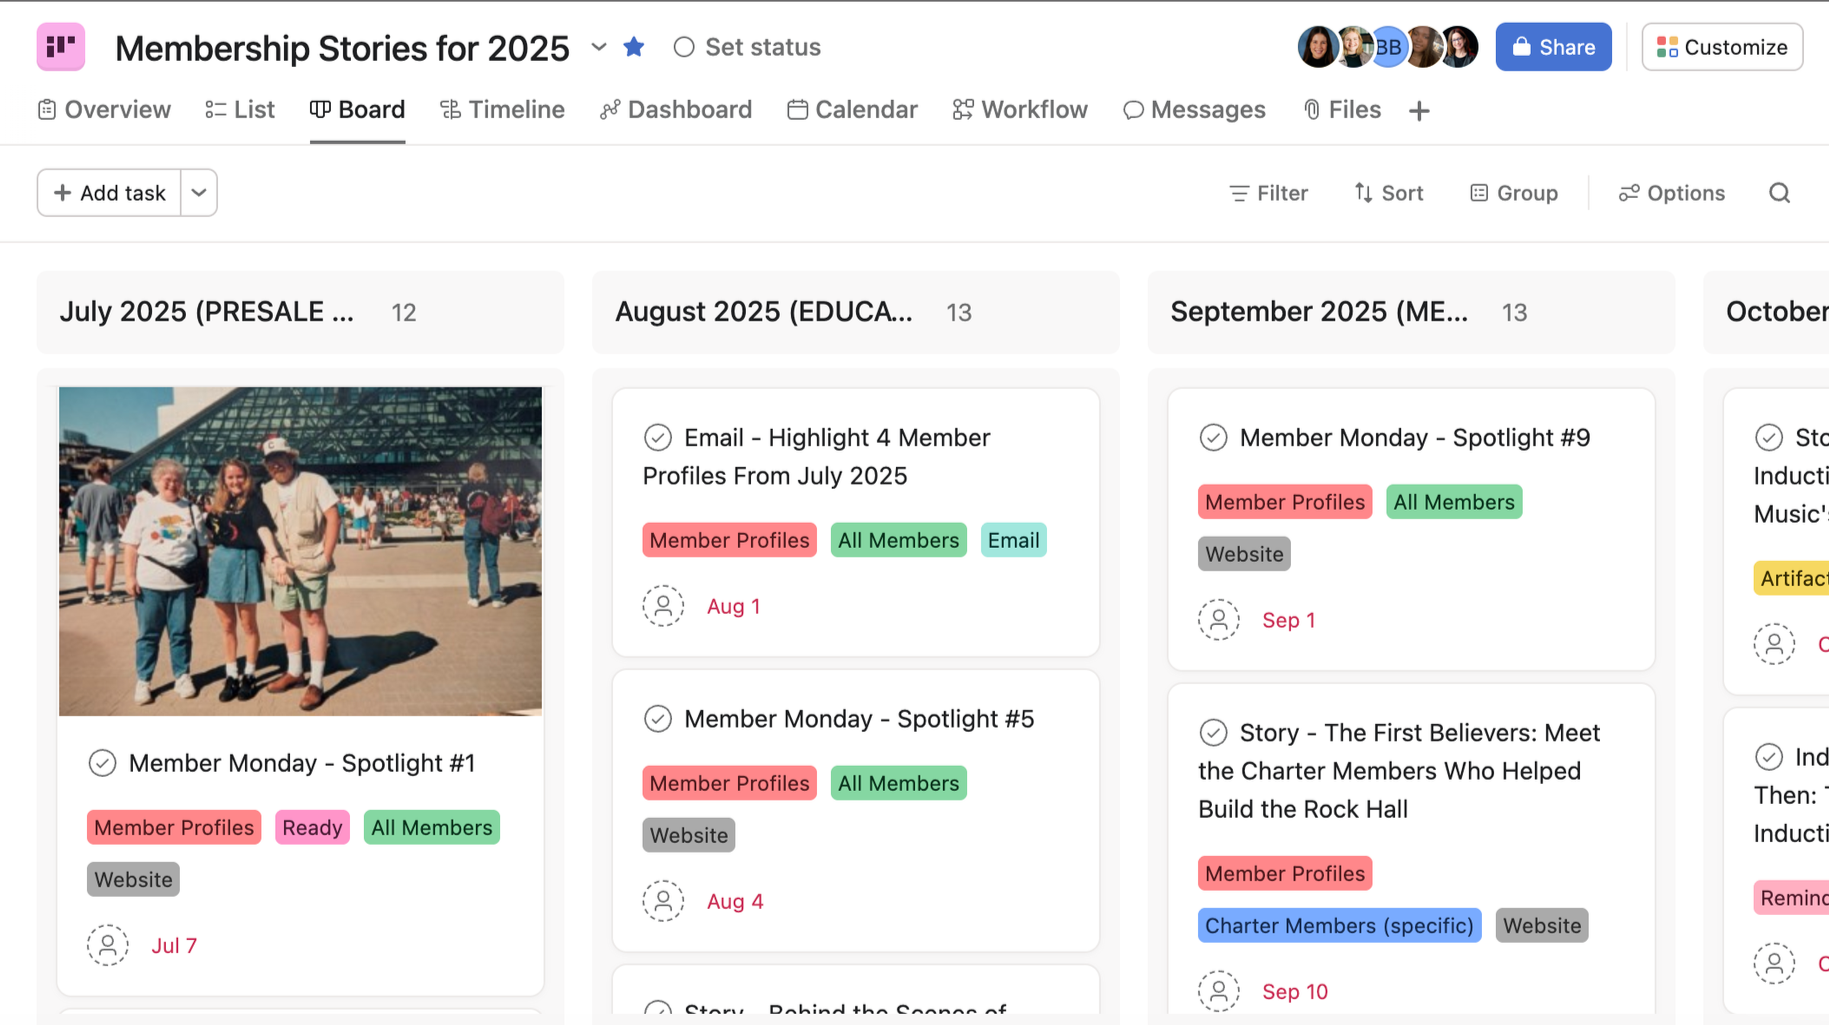Star the project as favorite

point(634,47)
